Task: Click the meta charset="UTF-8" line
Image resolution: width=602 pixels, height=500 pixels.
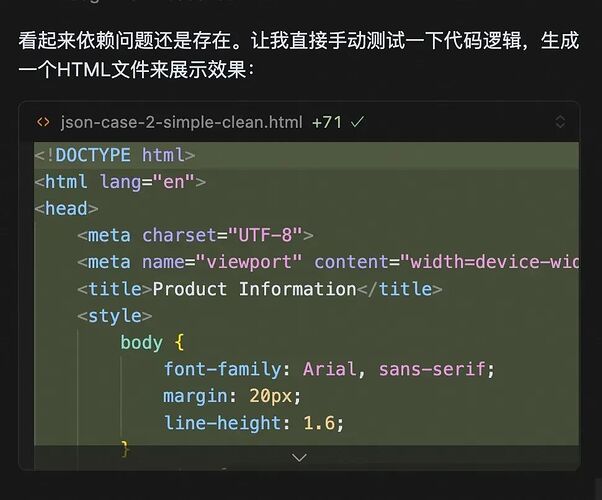Action: click(x=195, y=235)
